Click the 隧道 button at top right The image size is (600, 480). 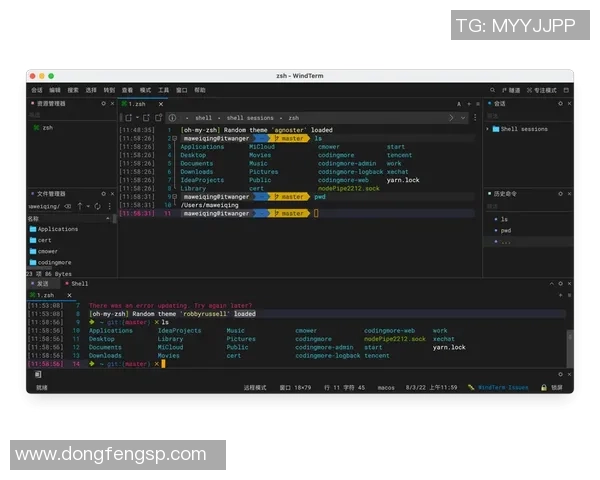coord(512,90)
